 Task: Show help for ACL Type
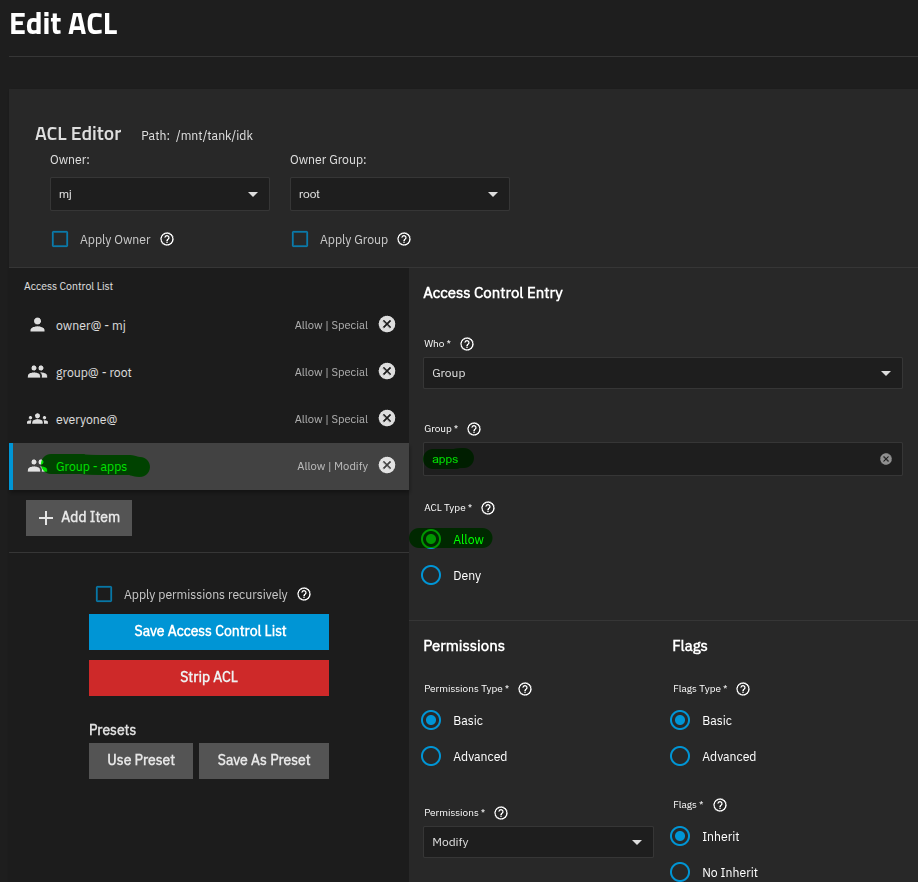click(x=488, y=508)
